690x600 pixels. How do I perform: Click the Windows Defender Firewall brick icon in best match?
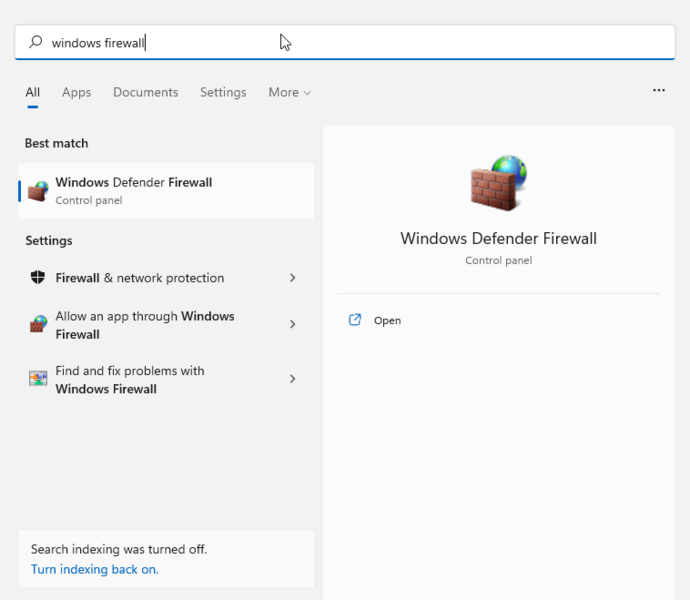coord(38,191)
